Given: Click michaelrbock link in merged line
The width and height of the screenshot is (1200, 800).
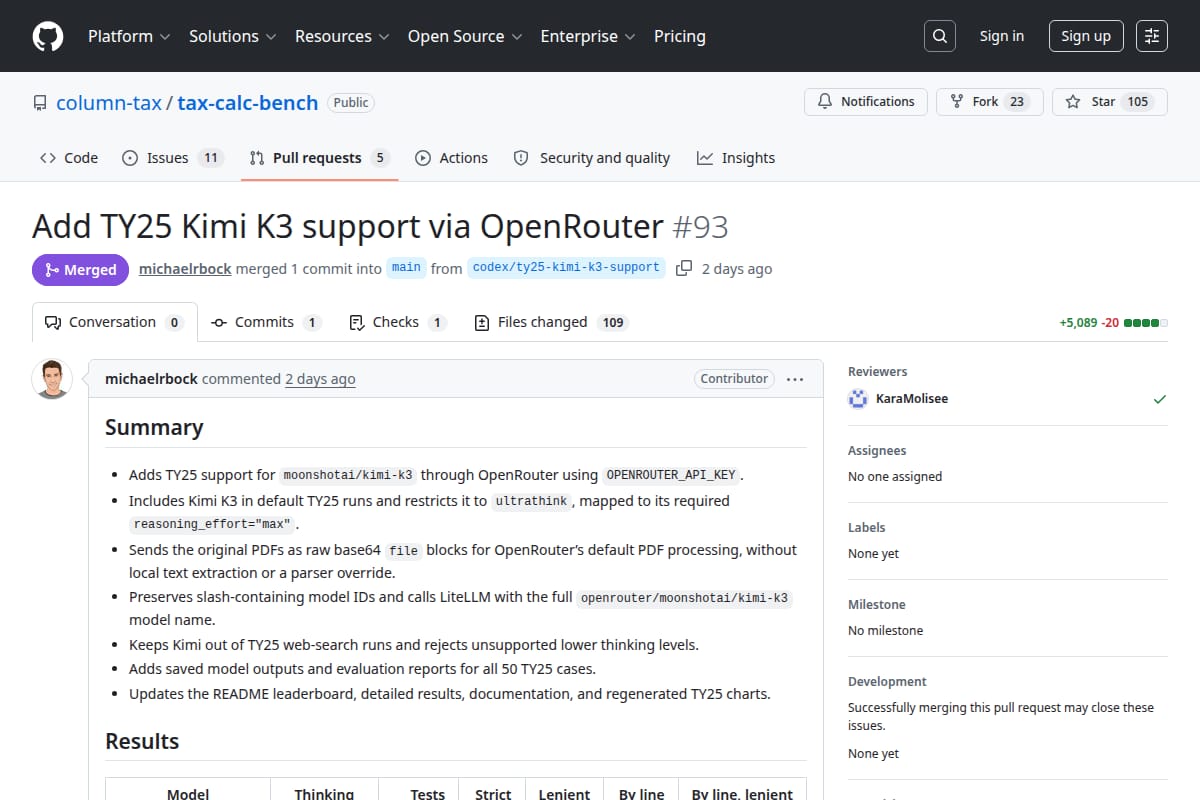Looking at the screenshot, I should pyautogui.click(x=185, y=268).
